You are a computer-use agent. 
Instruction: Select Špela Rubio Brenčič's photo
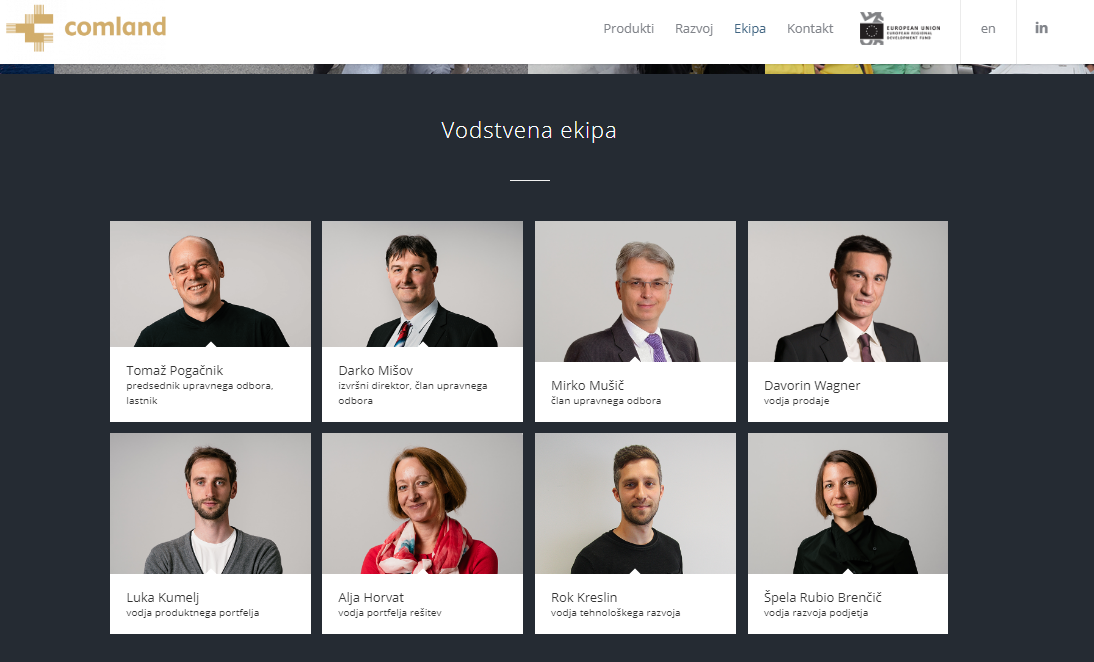point(848,504)
